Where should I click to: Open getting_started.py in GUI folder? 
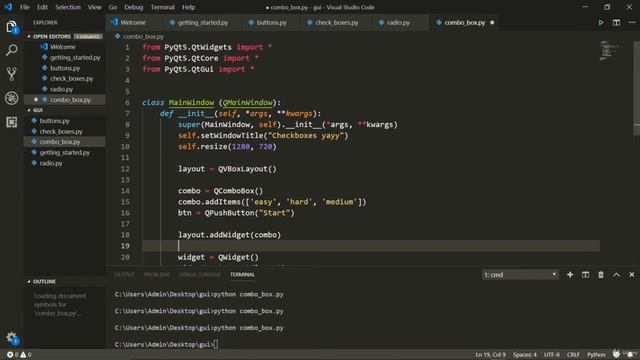point(65,152)
